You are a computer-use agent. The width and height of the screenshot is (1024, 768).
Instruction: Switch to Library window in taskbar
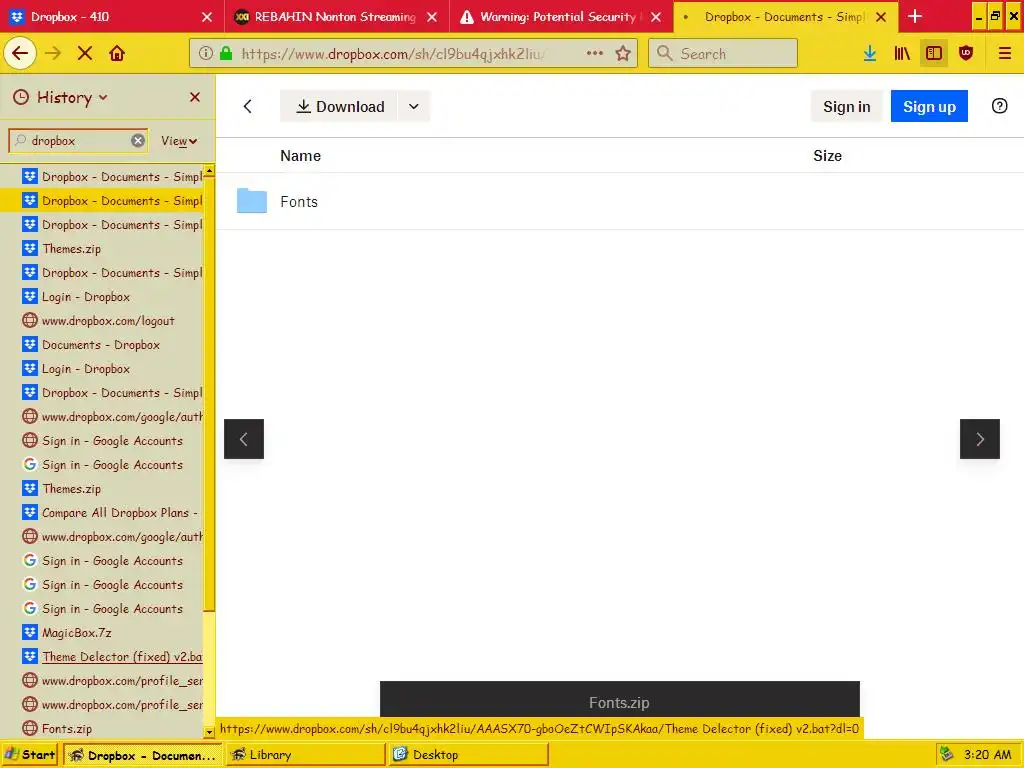click(x=306, y=755)
